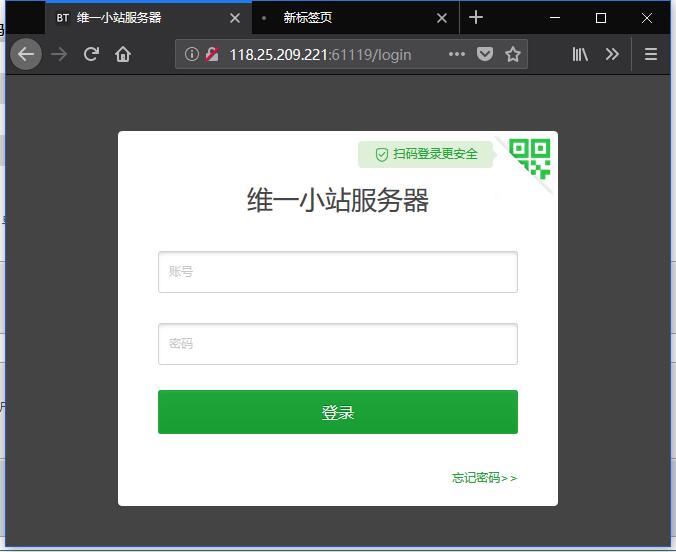Bookmark this page with the star icon
676x552 pixels.
coord(513,54)
